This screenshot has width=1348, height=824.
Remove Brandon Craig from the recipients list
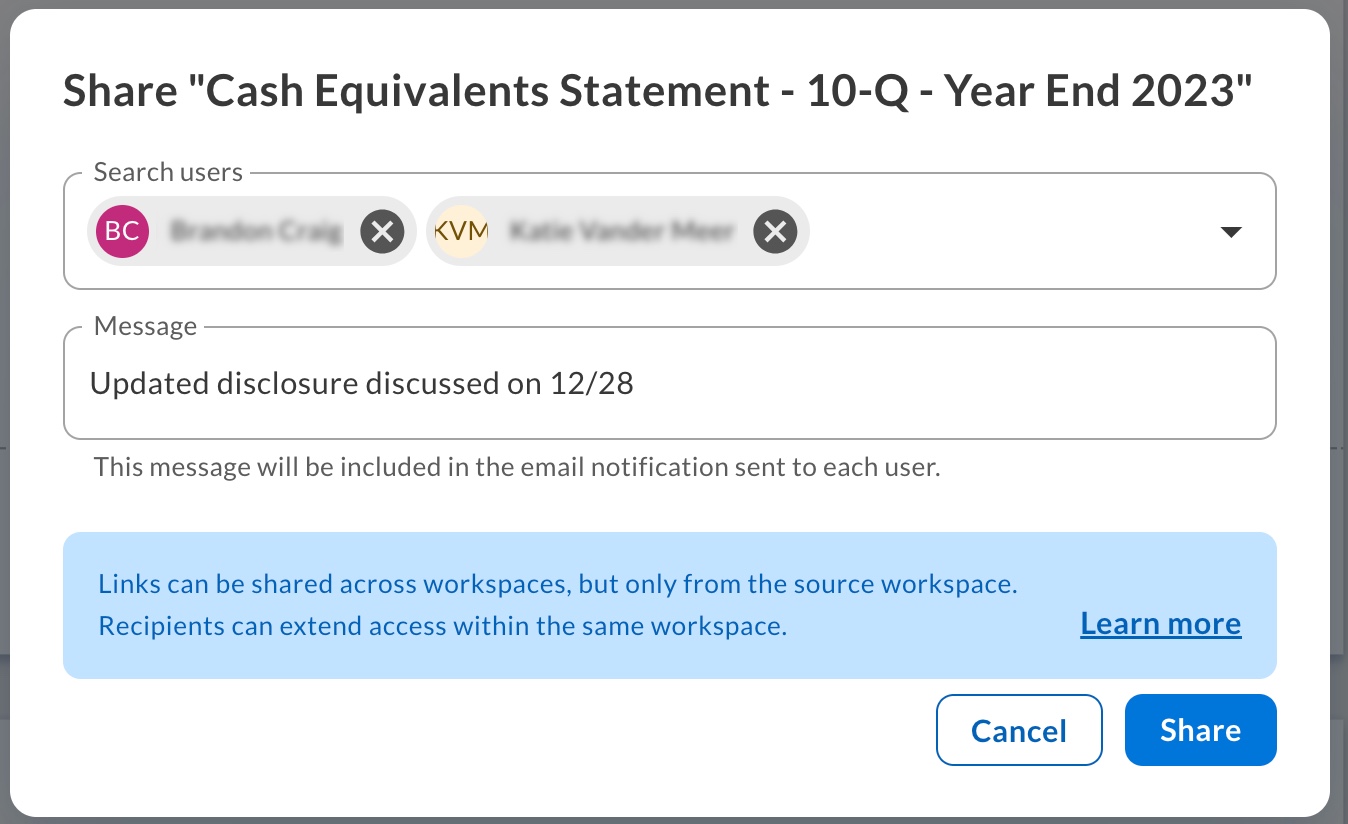pos(382,231)
